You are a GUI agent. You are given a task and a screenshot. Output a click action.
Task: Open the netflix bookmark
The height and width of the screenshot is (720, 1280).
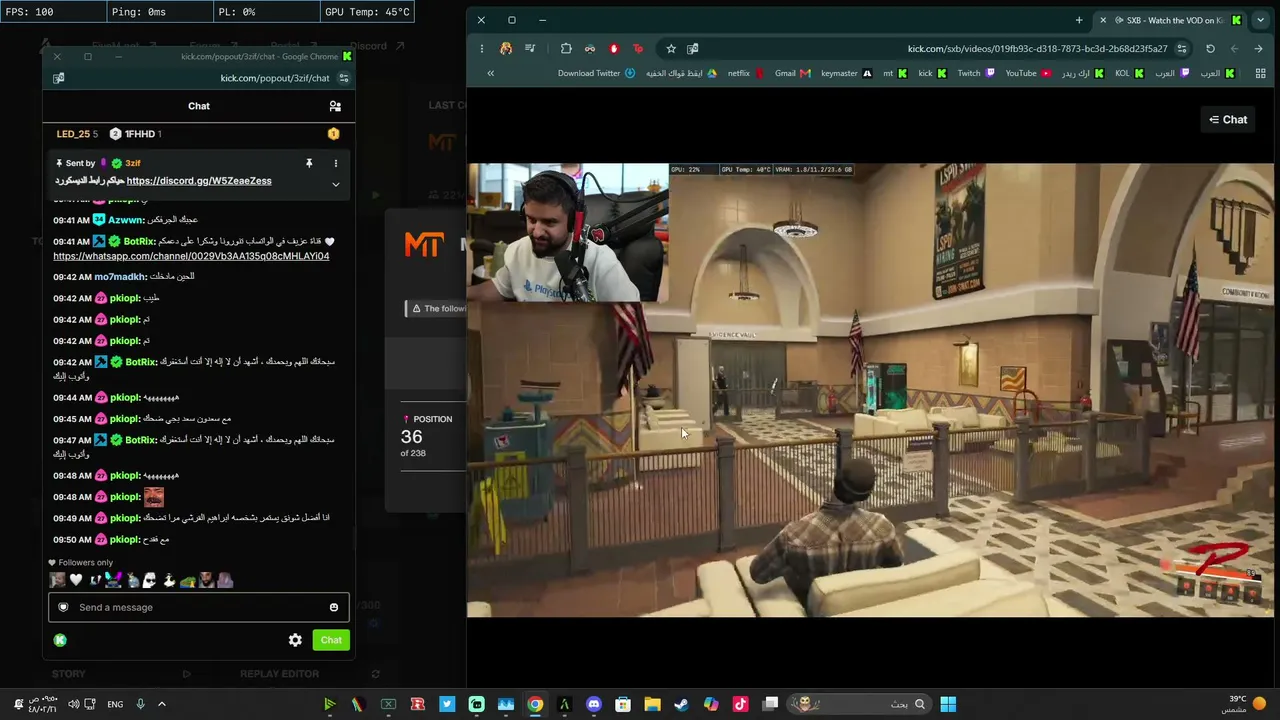746,73
